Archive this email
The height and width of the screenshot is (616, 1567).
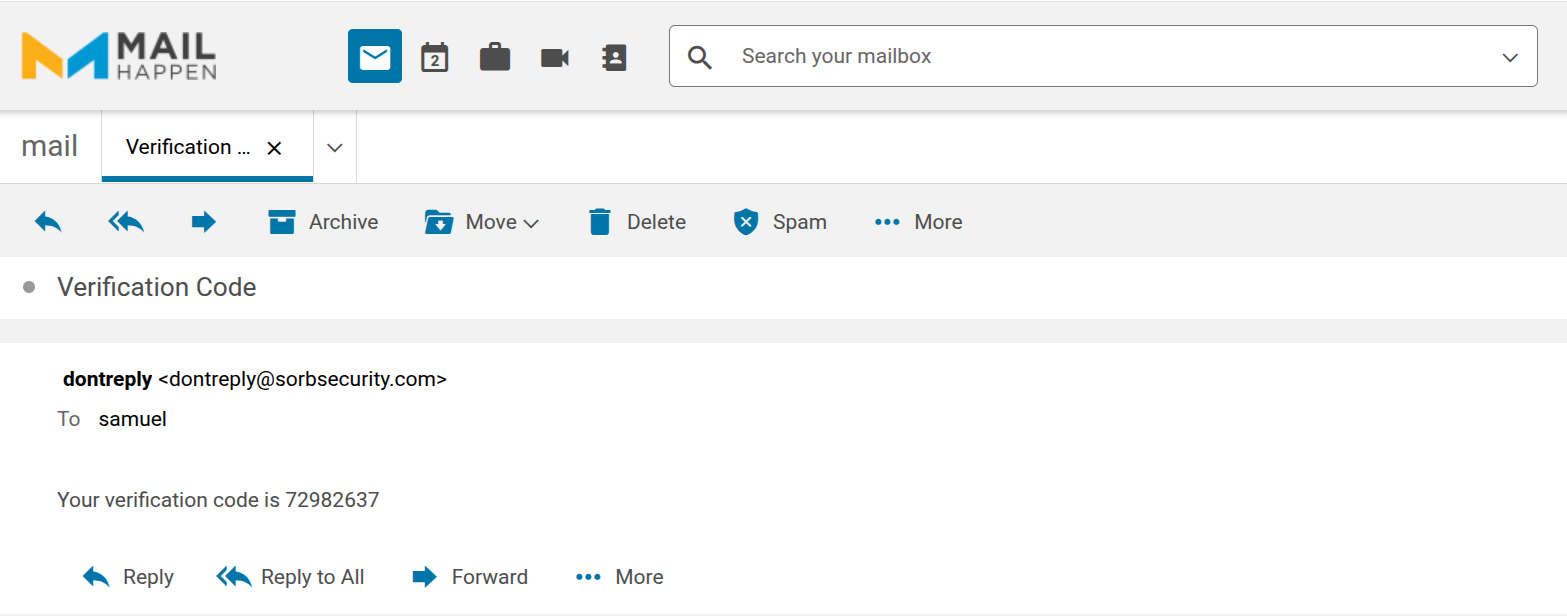(x=323, y=222)
